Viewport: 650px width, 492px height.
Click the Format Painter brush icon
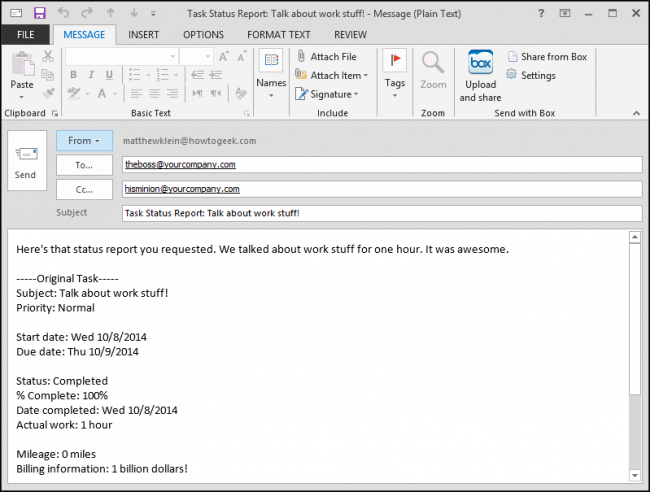pyautogui.click(x=48, y=93)
